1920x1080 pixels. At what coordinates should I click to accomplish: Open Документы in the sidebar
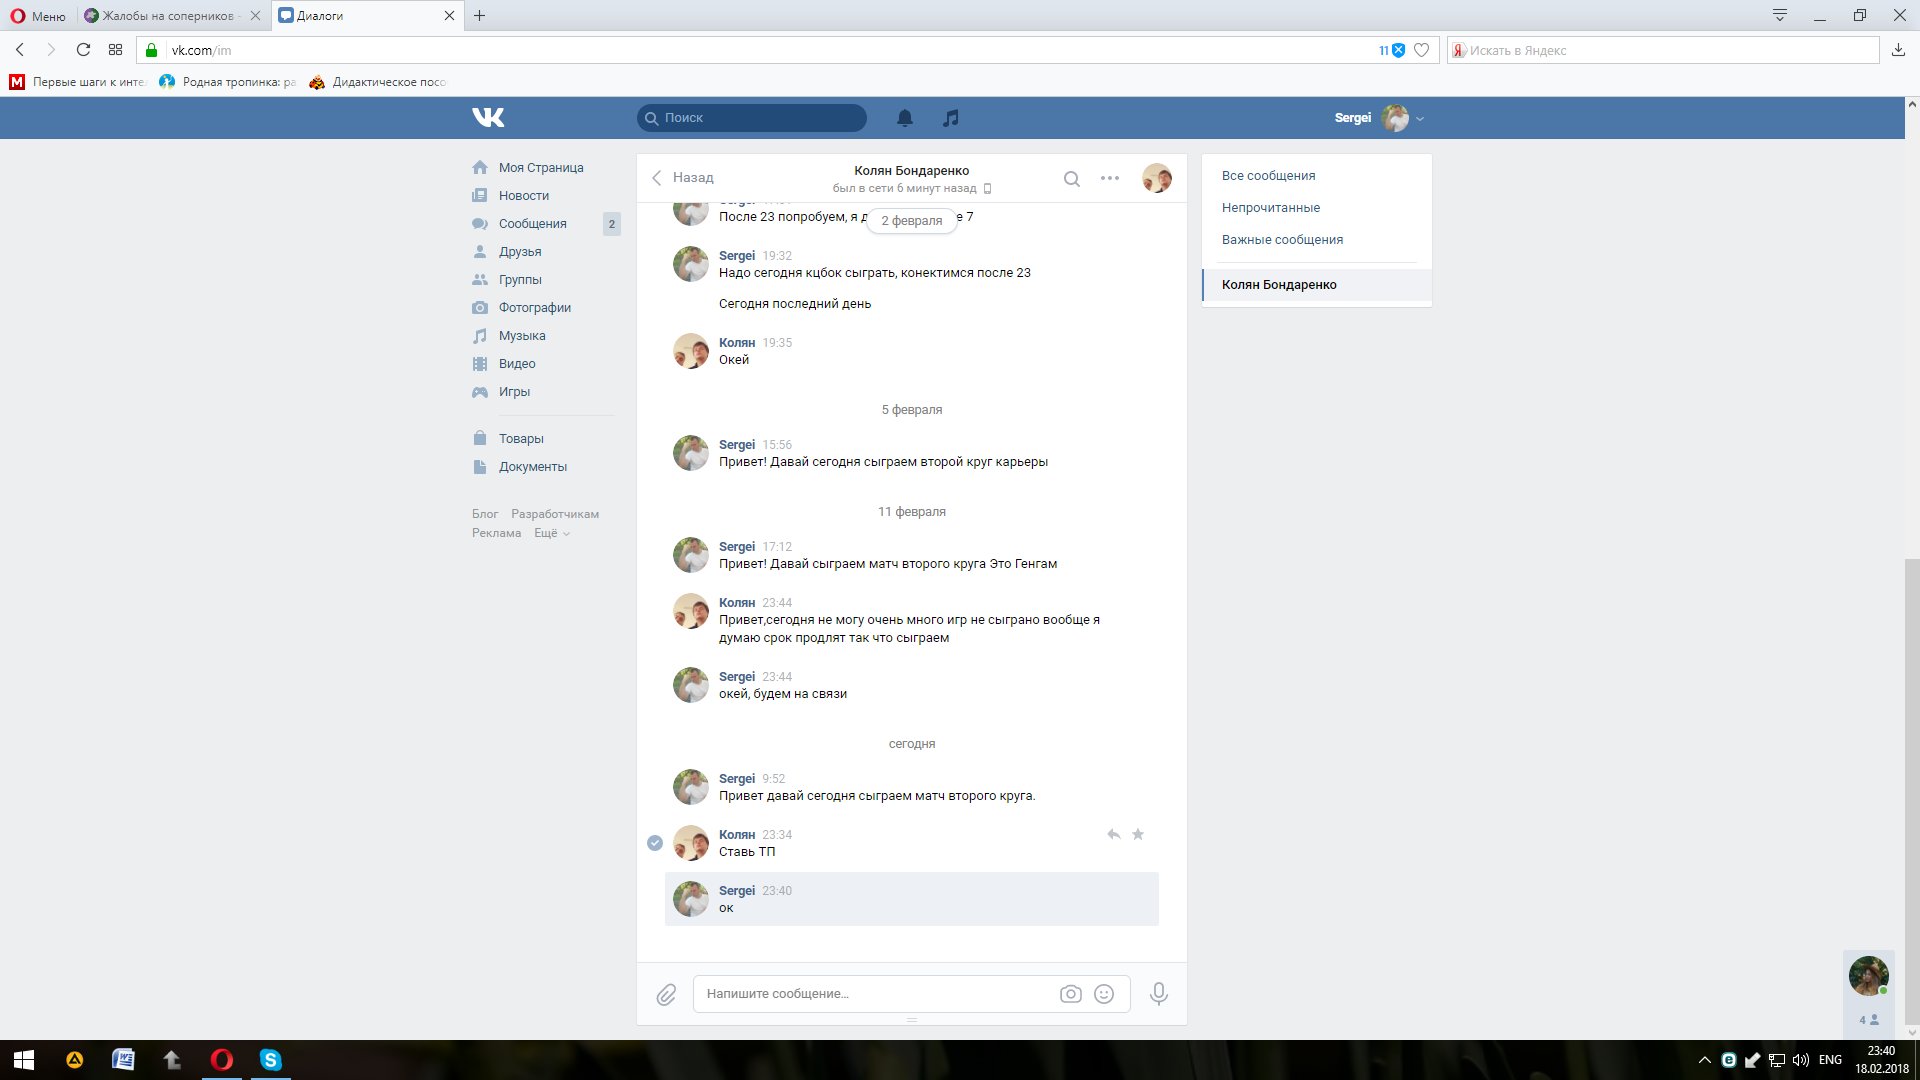(x=533, y=467)
